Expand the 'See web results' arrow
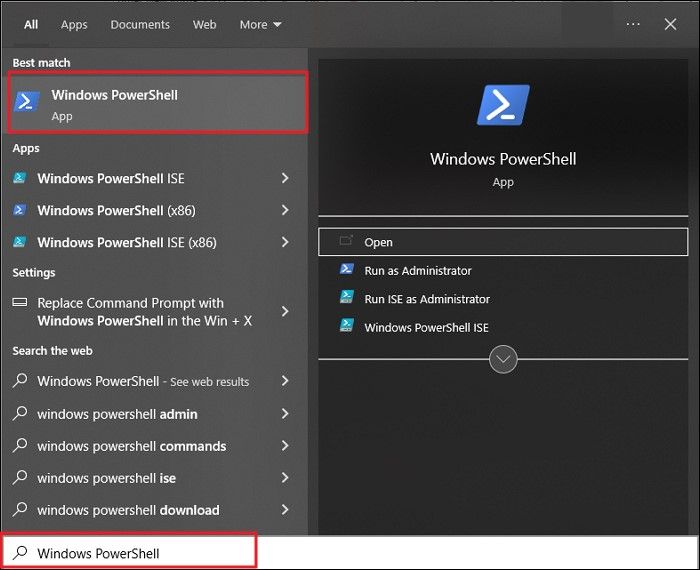 [285, 381]
